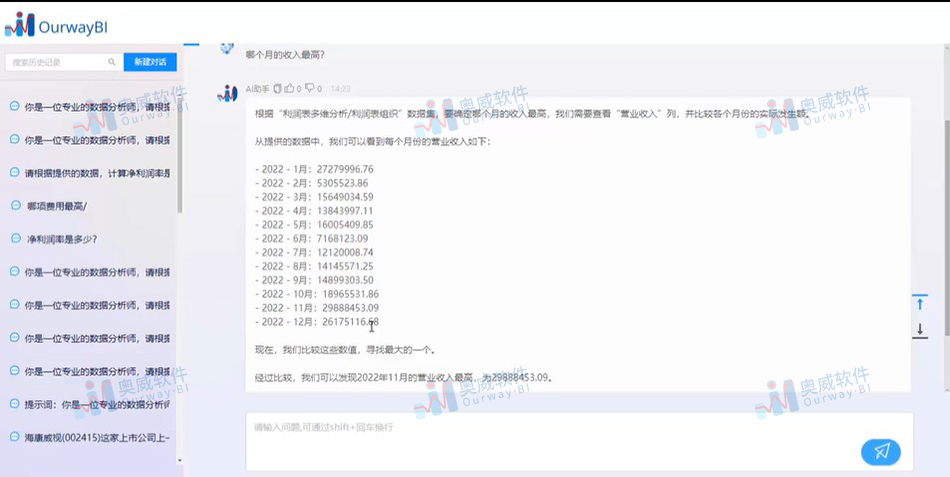950x477 pixels.
Task: Give the AI answer a thumbs up
Action: tap(290, 88)
